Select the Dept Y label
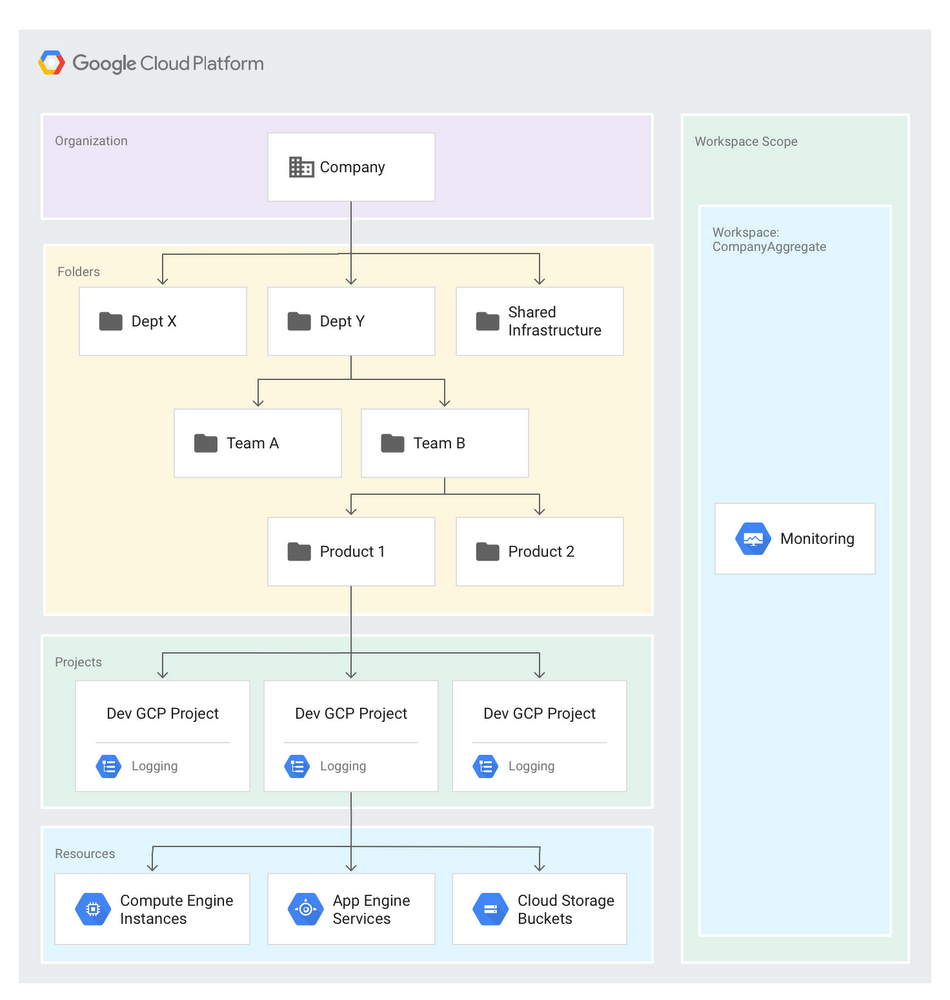The height and width of the screenshot is (1000, 950). coord(342,321)
